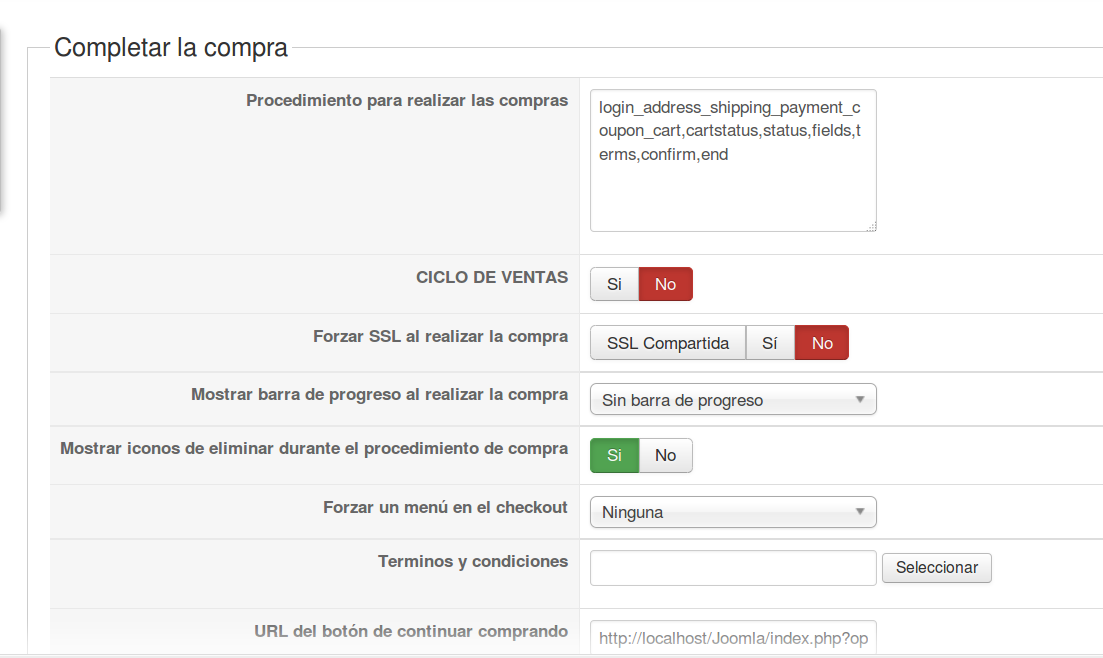Click the Completar la compra section heading
The image size is (1103, 658).
171,47
